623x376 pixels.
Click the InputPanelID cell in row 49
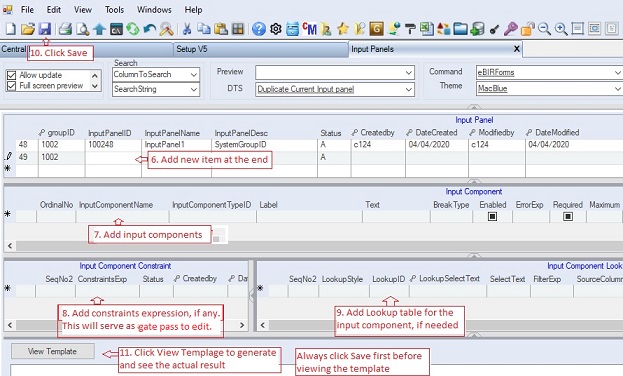tap(113, 157)
